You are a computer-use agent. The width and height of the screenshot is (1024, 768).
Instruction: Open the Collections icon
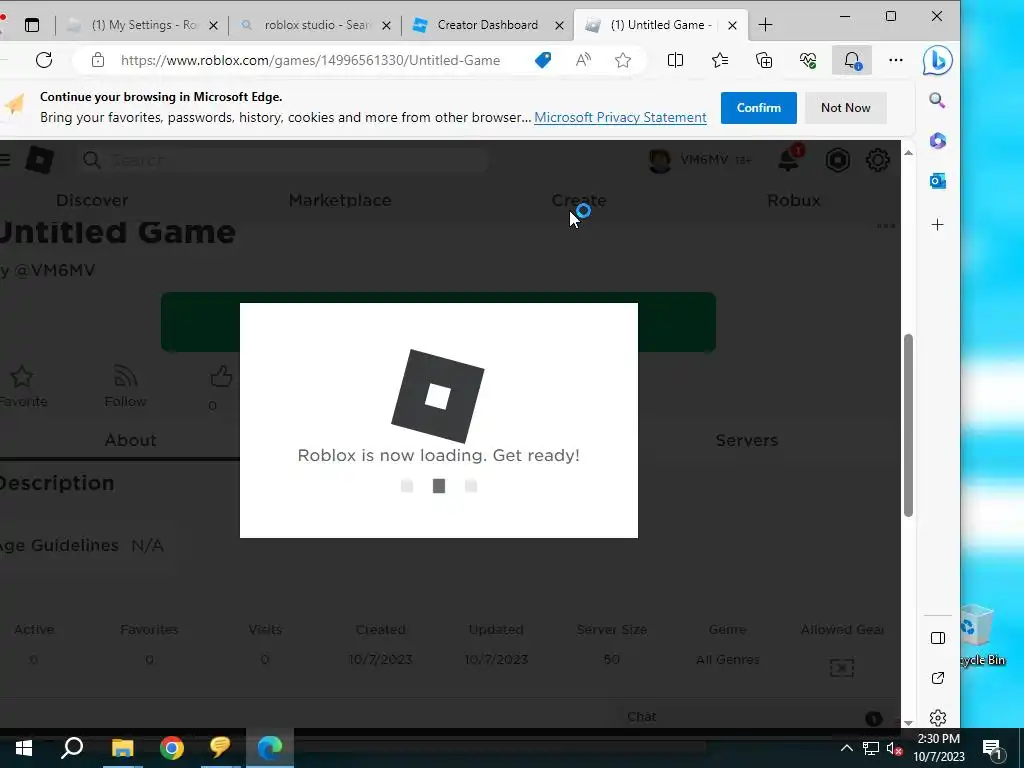763,60
